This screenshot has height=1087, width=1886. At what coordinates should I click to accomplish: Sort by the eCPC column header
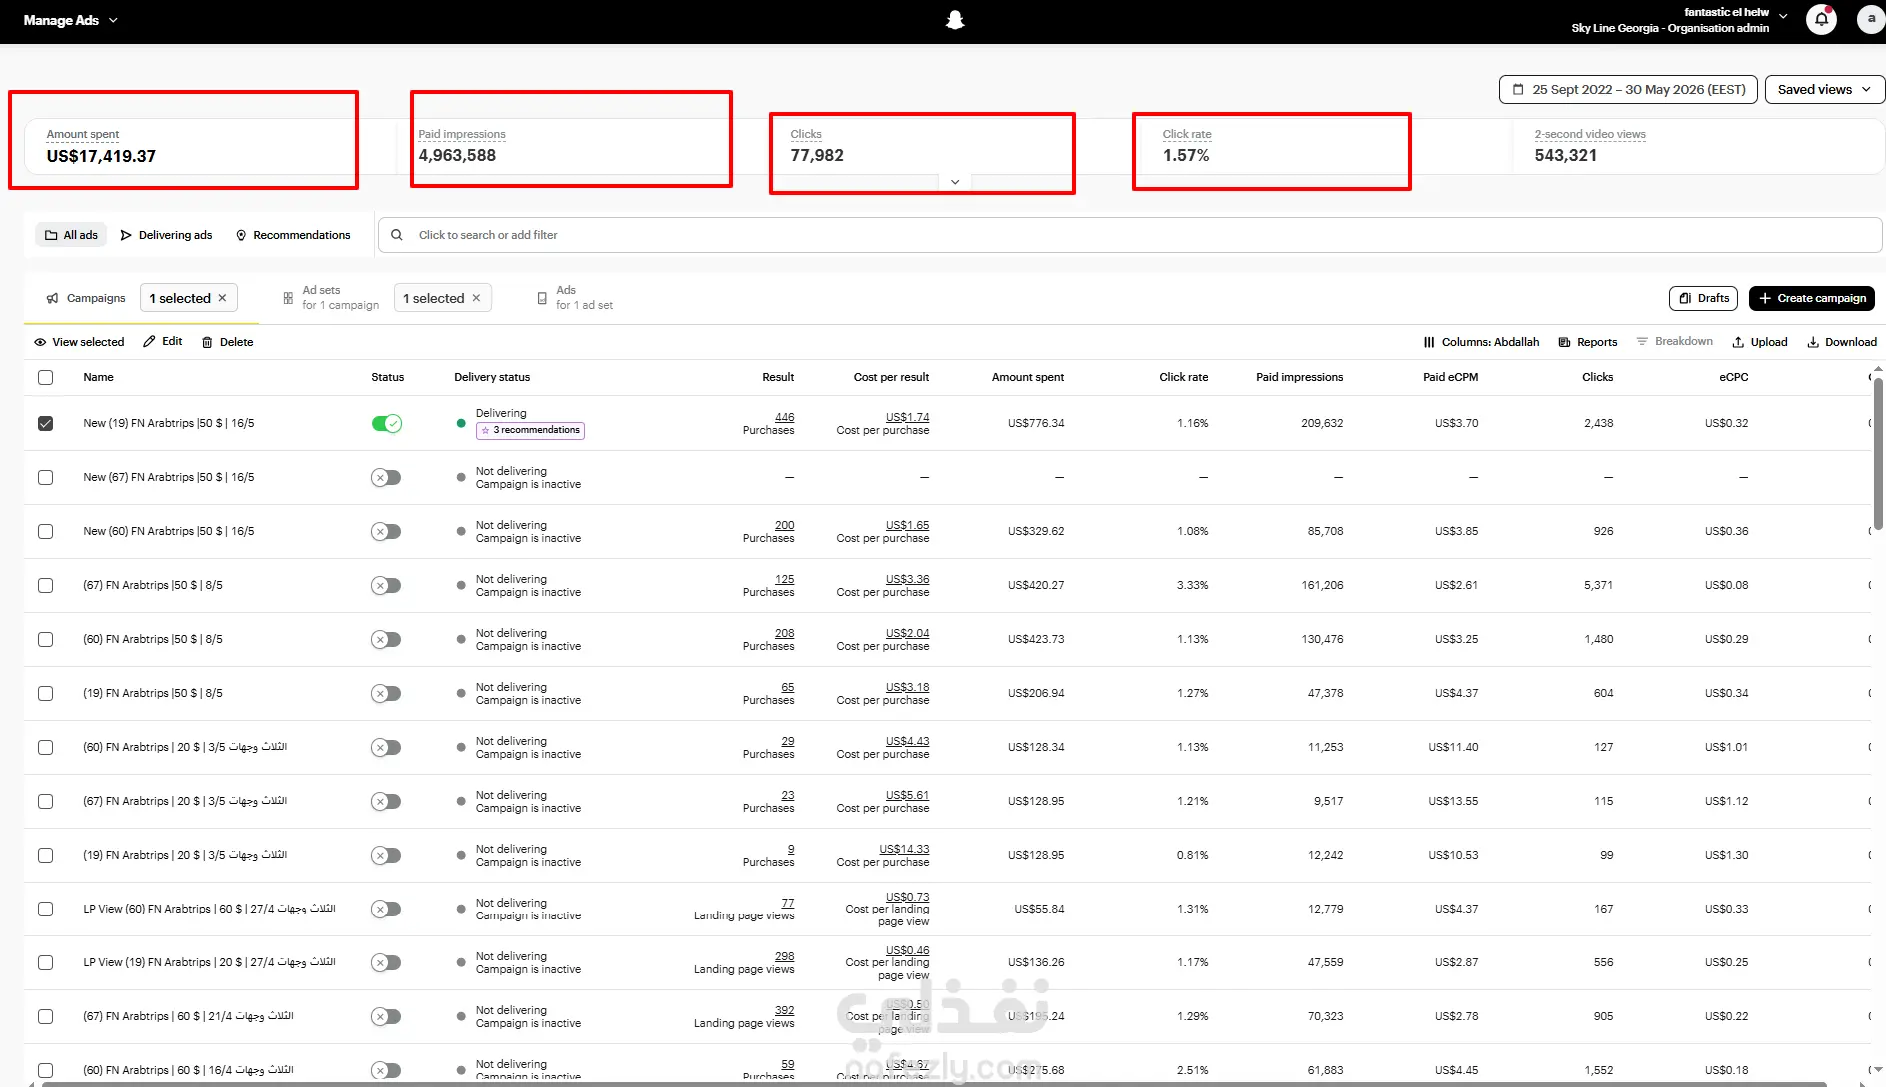coord(1734,377)
